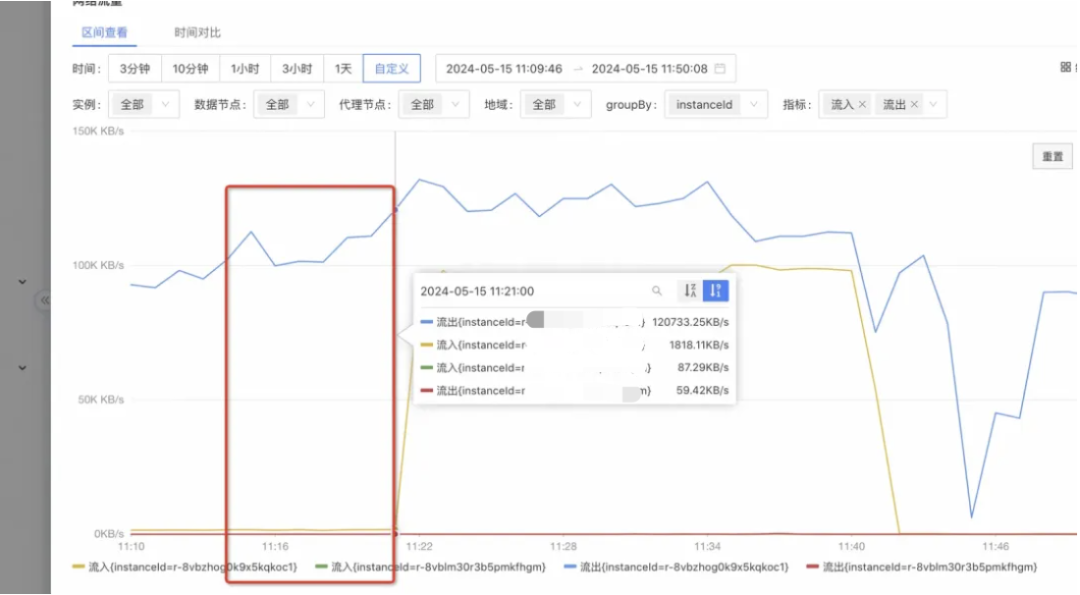
Task: Click the 100K KB/s y-axis label
Action: coord(98,265)
